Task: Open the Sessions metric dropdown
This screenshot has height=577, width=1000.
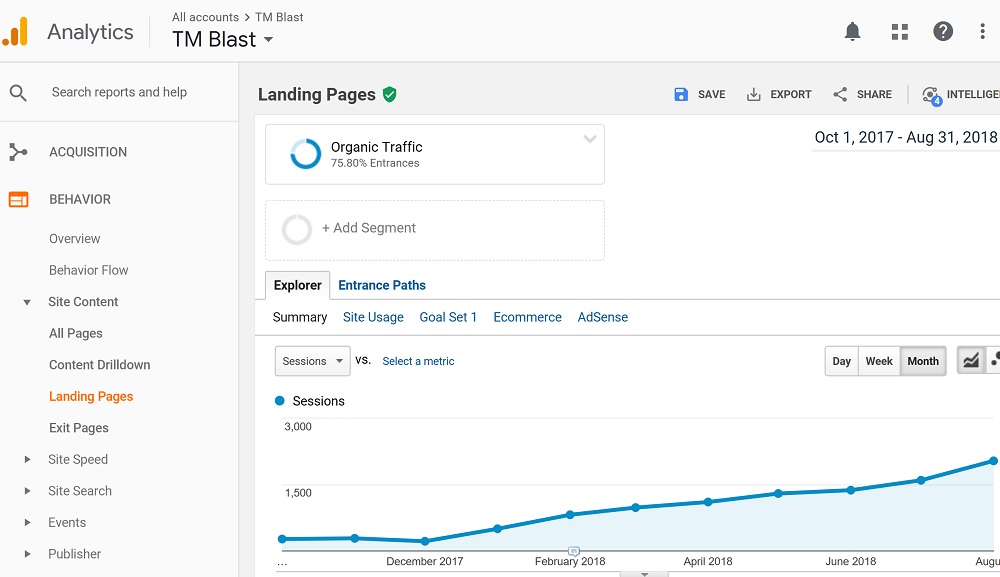Action: point(312,361)
